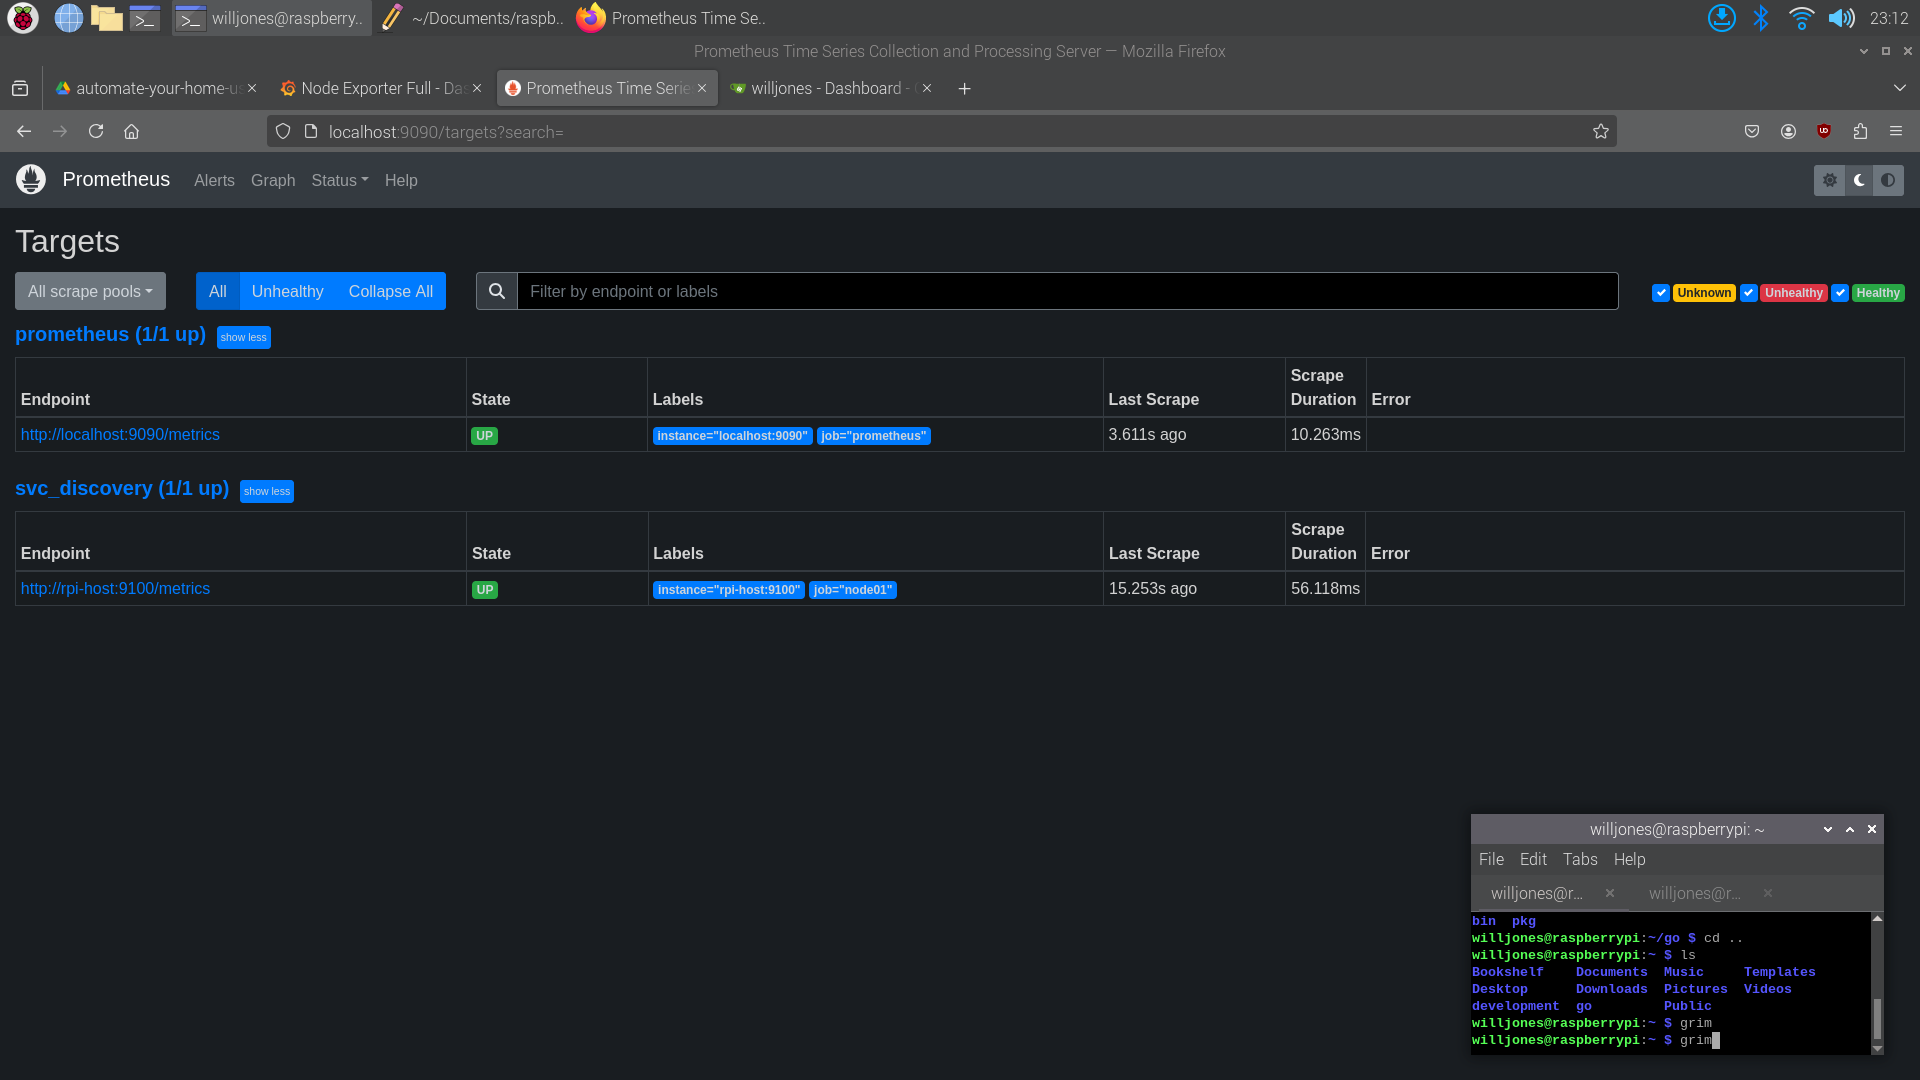Viewport: 1920px width, 1080px height.
Task: List all Firefox tabs chevron
Action: 1899,88
